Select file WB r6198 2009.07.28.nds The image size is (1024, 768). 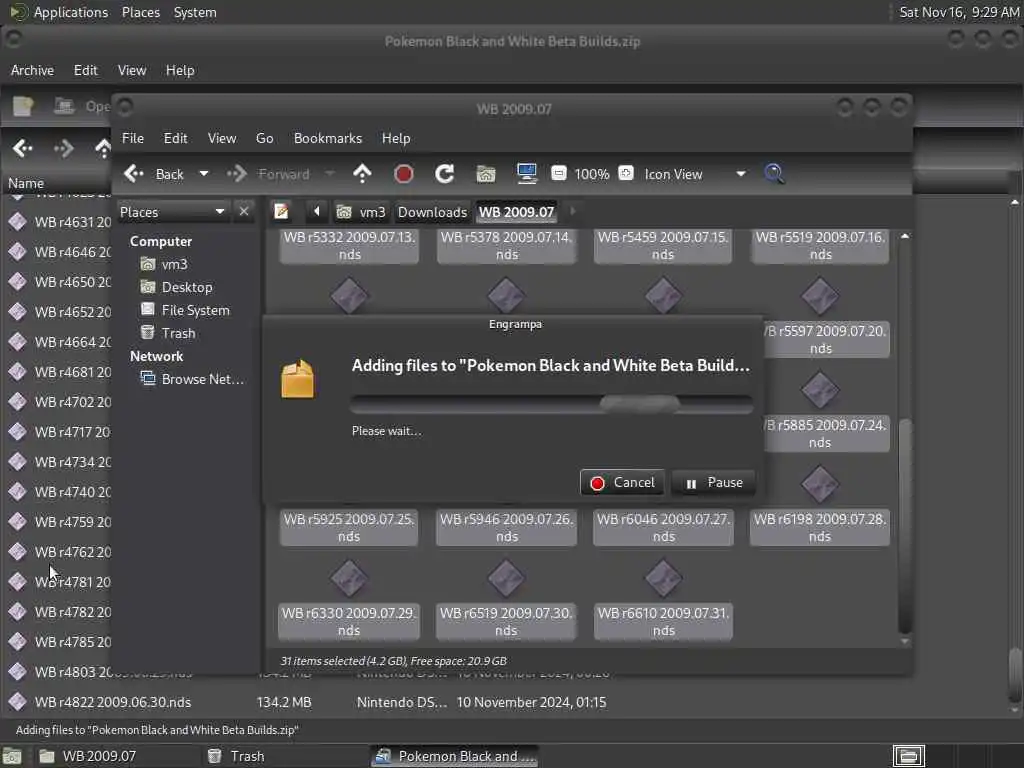point(820,528)
